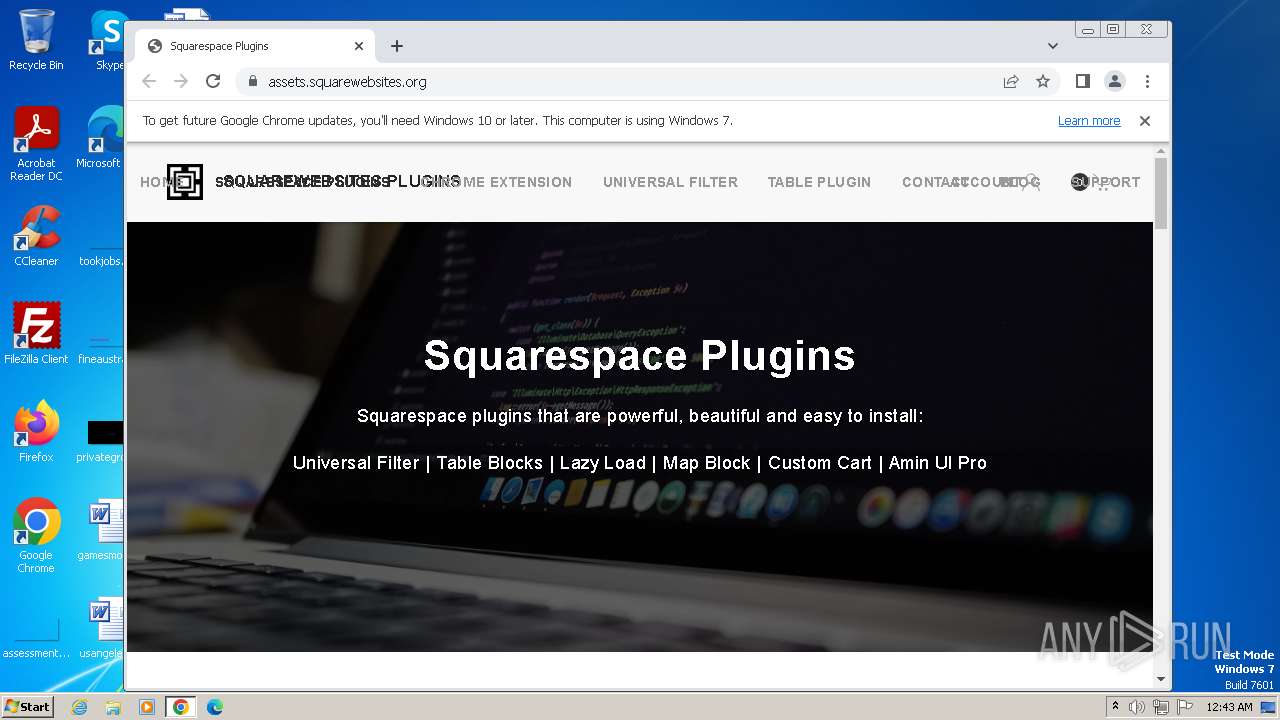Click Universal Filter in hero text
The width and height of the screenshot is (1280, 720).
356,463
